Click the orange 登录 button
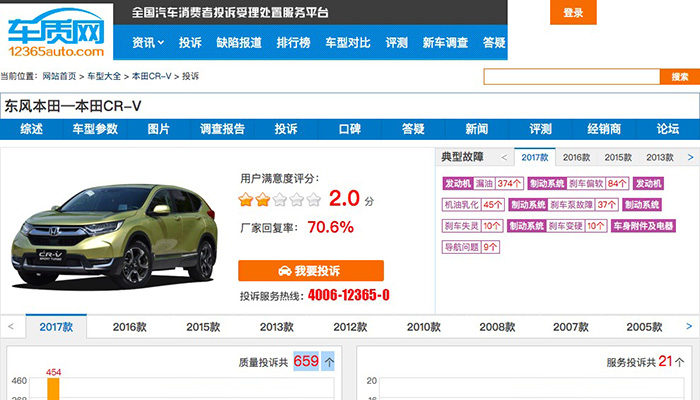 [x=573, y=12]
